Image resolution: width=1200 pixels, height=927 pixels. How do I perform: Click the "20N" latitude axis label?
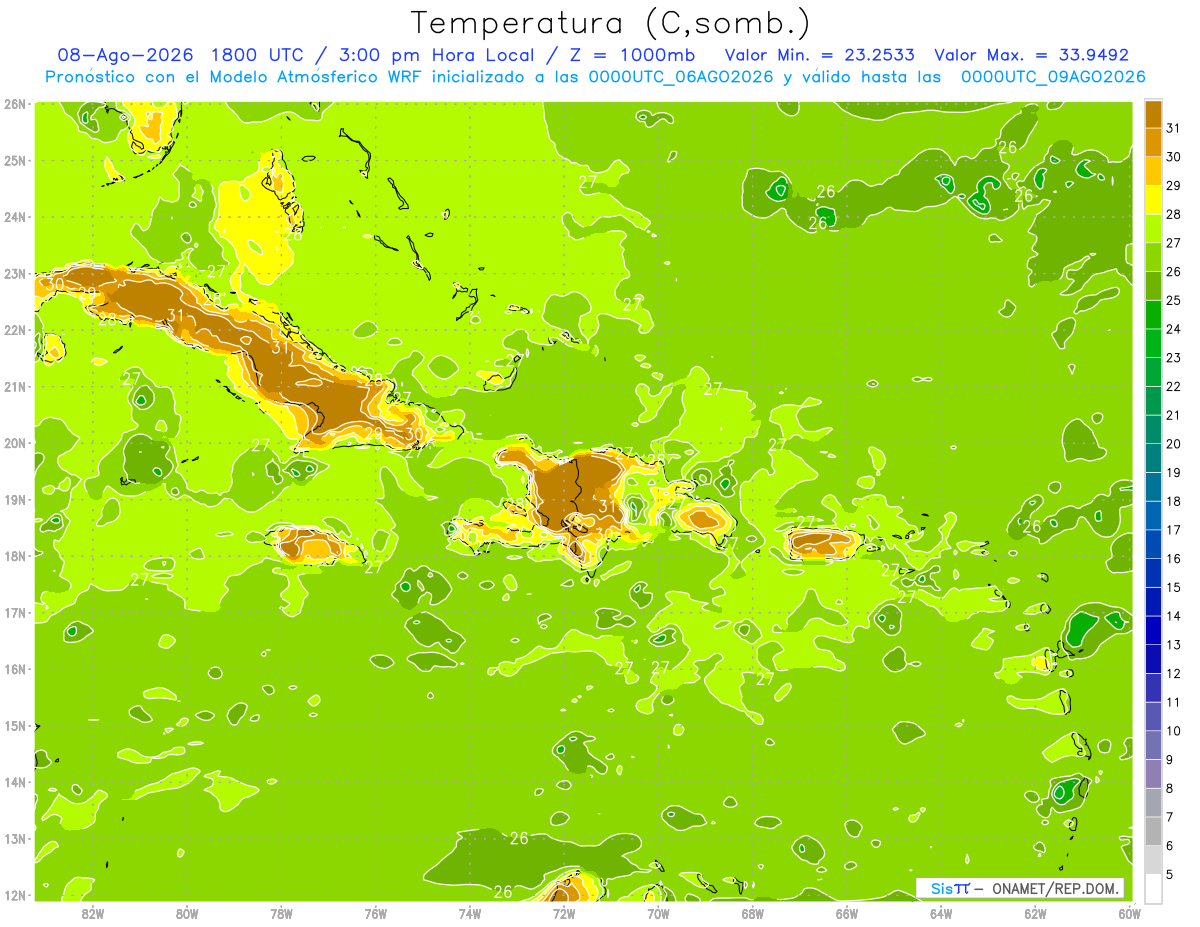click(15, 443)
